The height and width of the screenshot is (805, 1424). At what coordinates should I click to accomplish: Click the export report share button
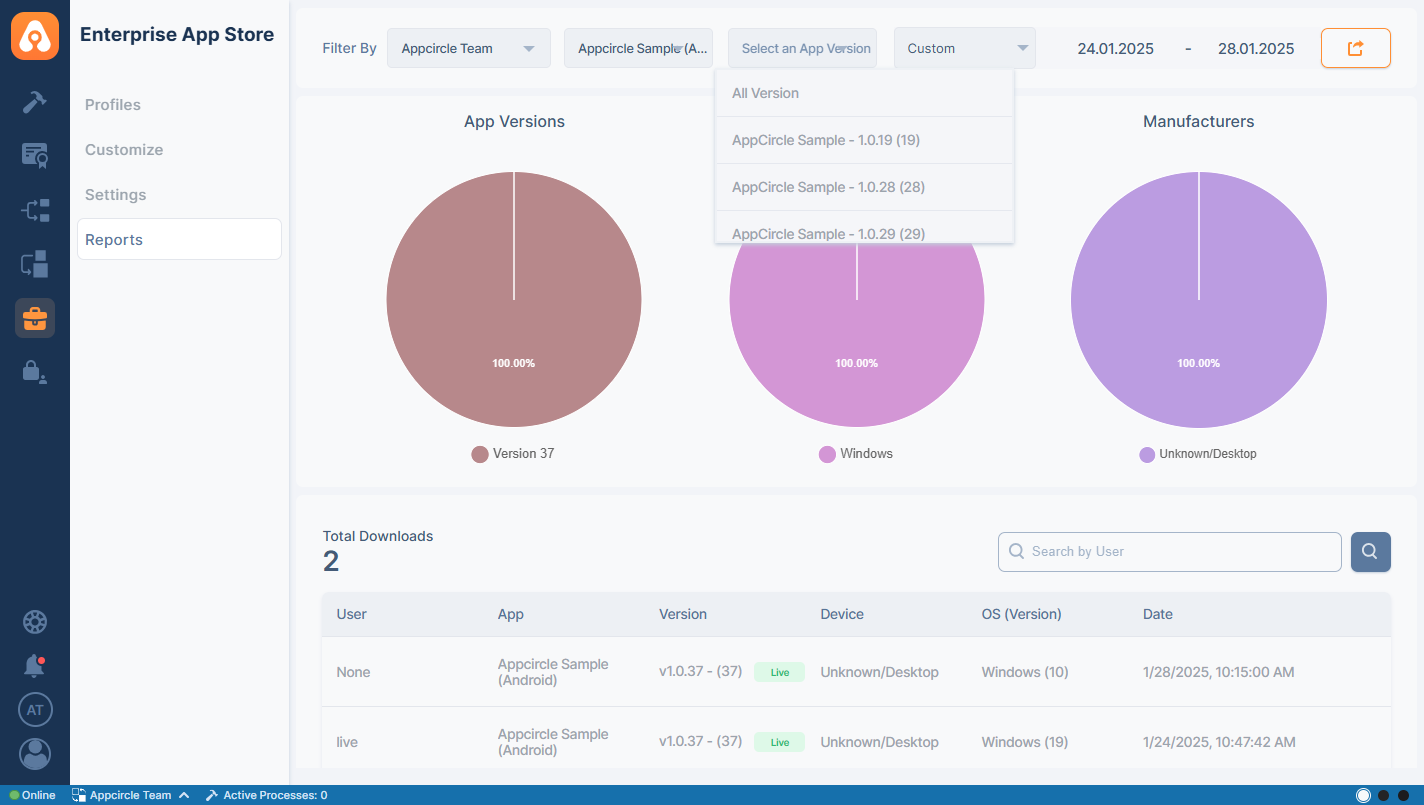[x=1356, y=48]
